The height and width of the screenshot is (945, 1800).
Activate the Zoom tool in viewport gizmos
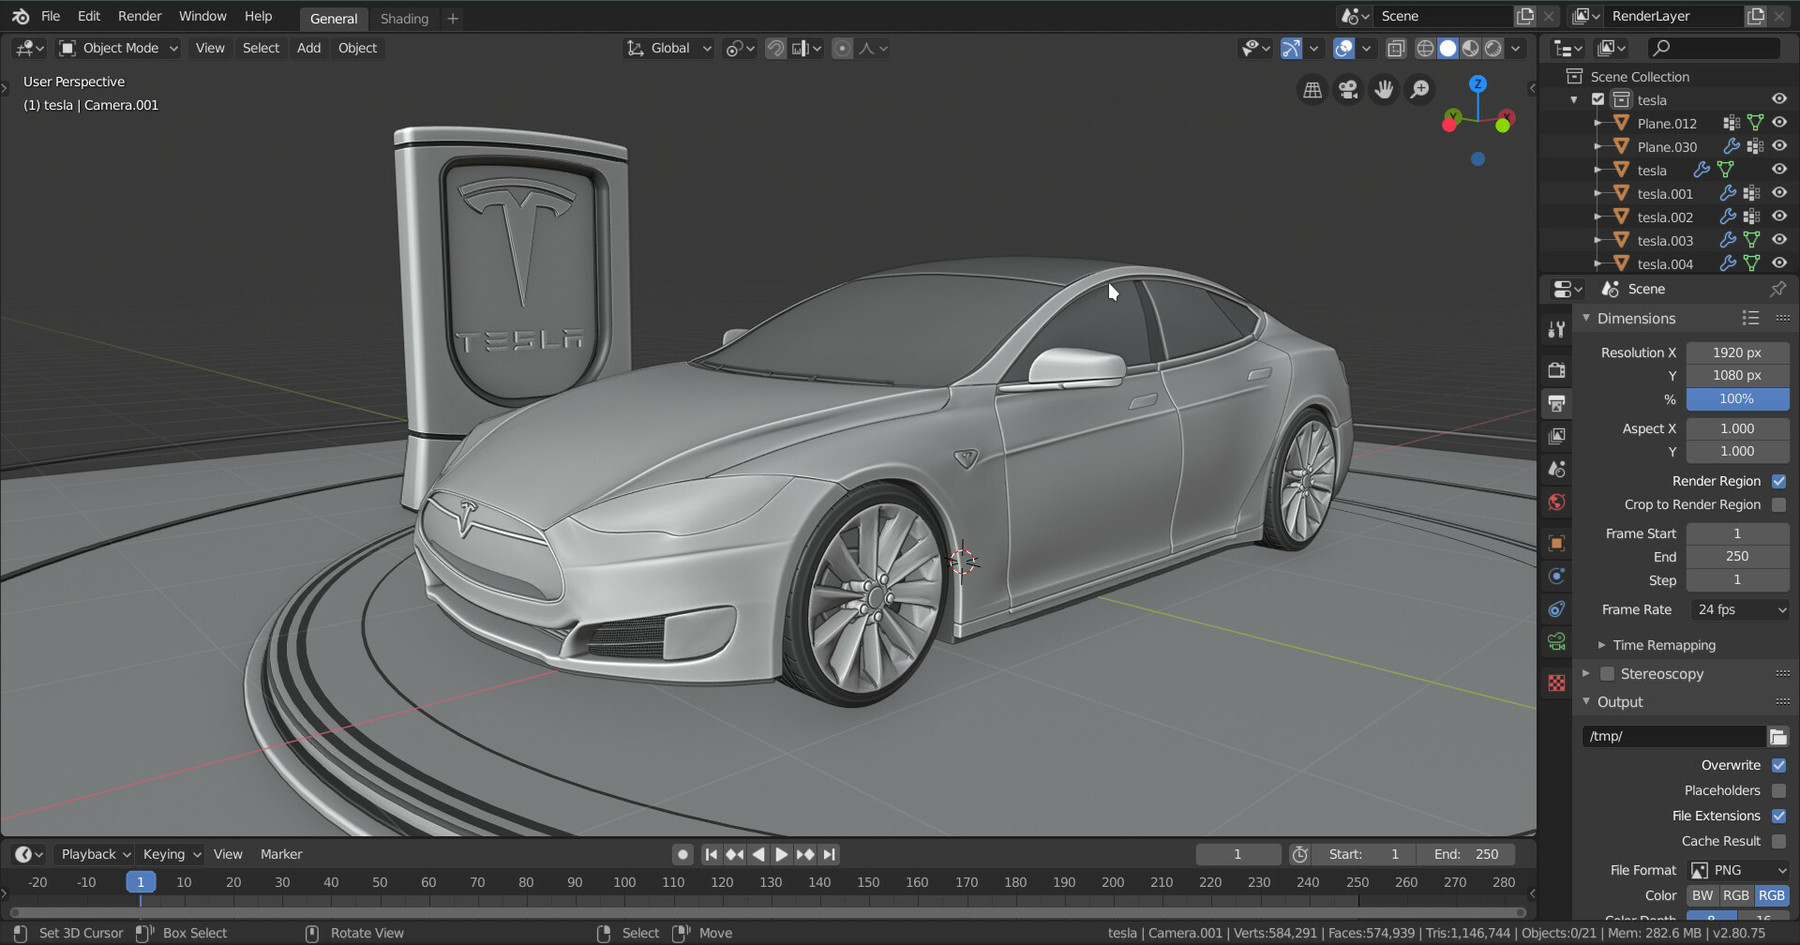tap(1419, 89)
